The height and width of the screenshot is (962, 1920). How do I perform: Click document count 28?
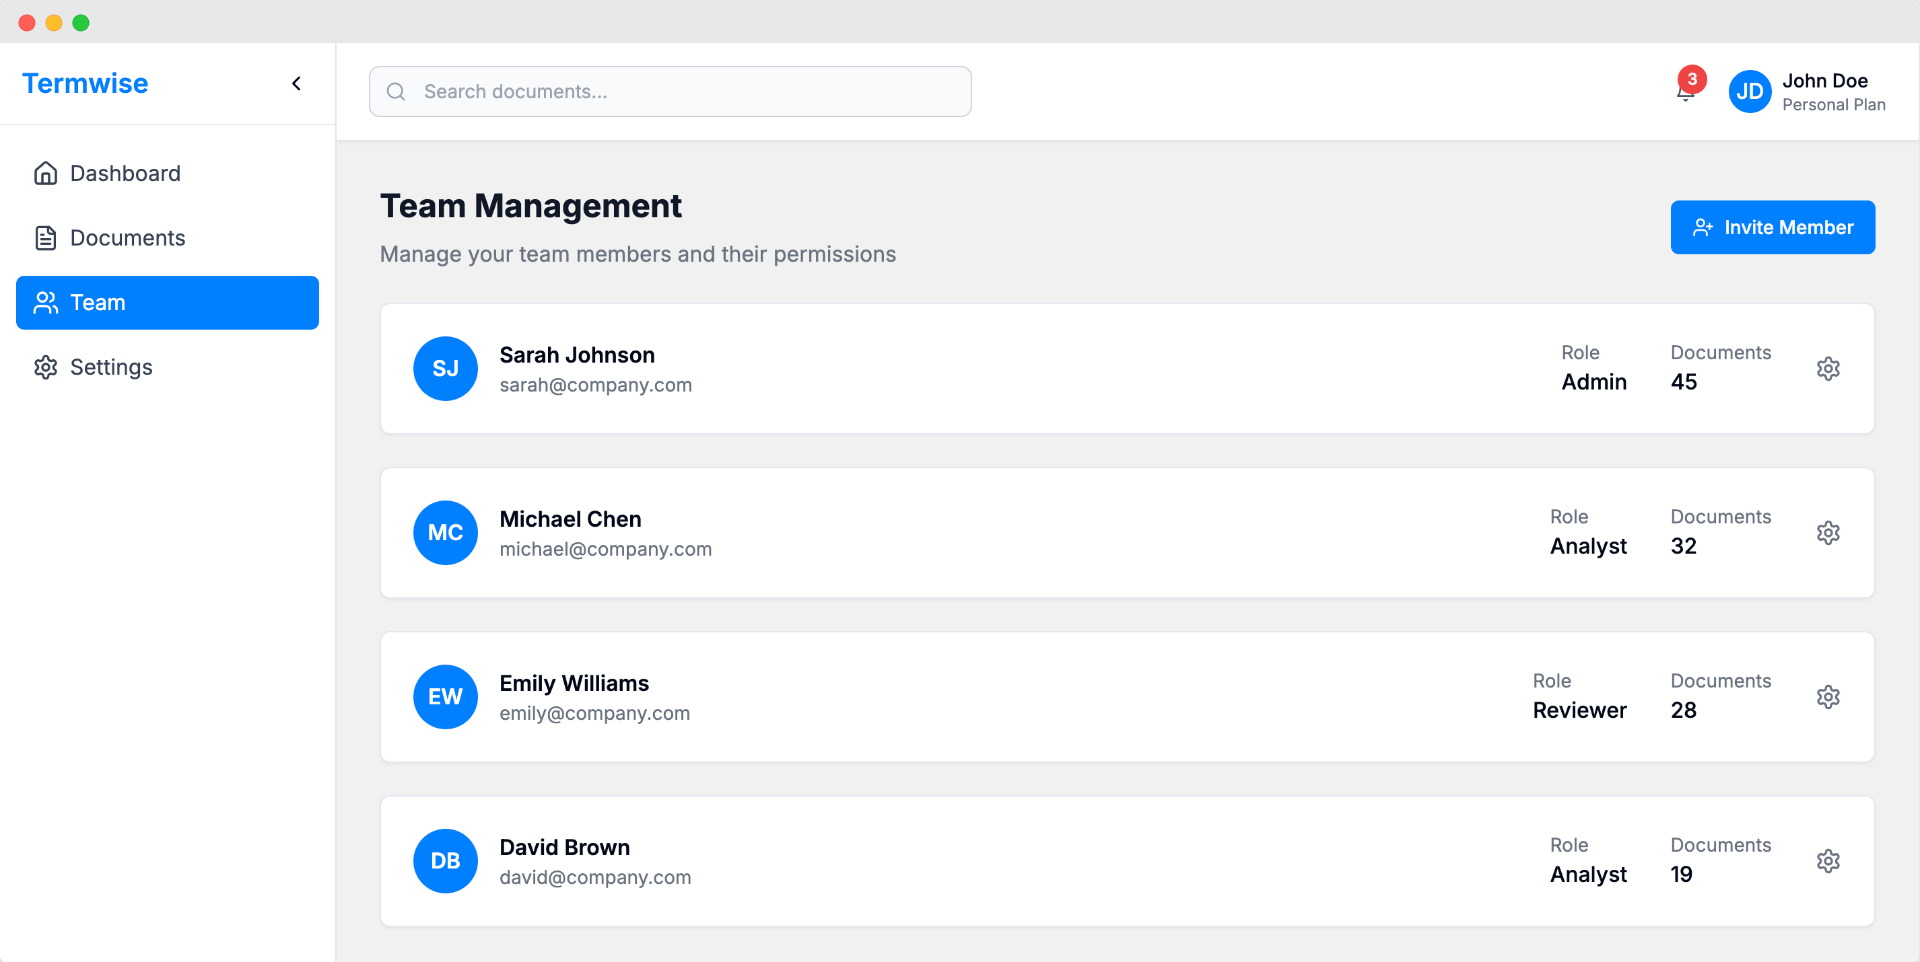(1684, 710)
